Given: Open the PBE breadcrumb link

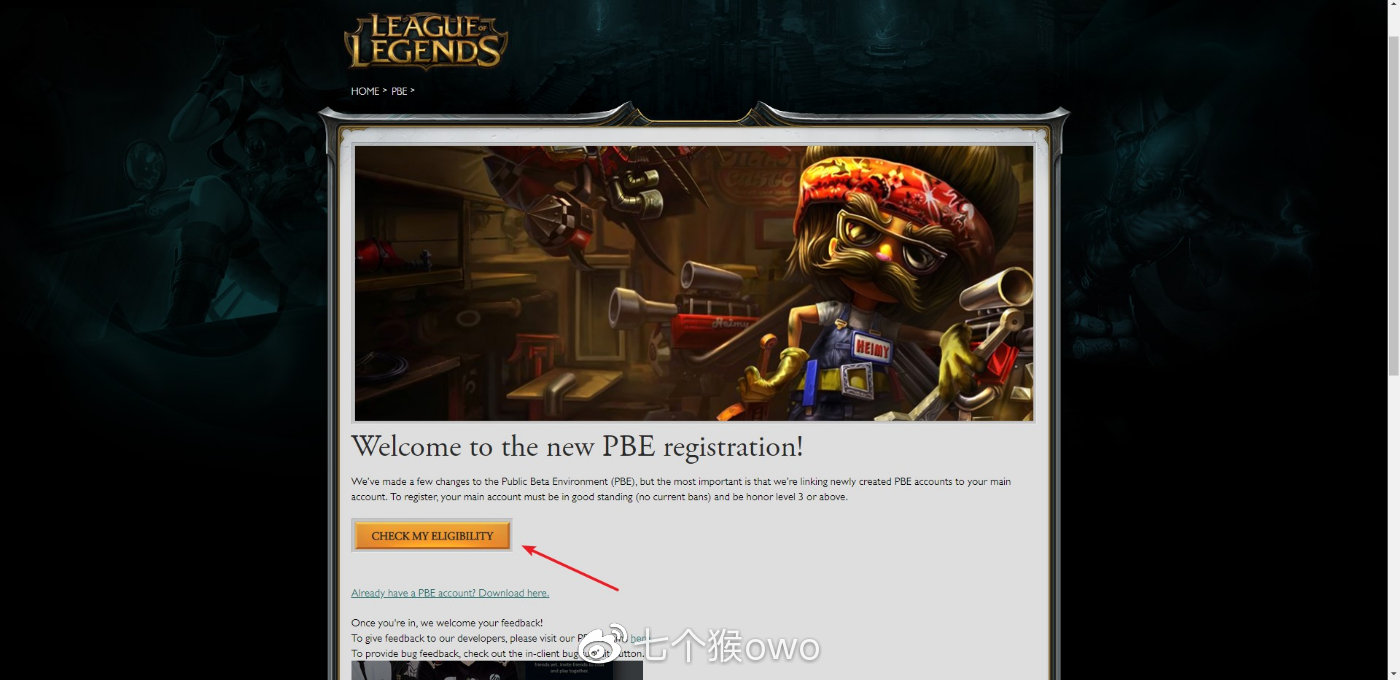Looking at the screenshot, I should [x=399, y=91].
